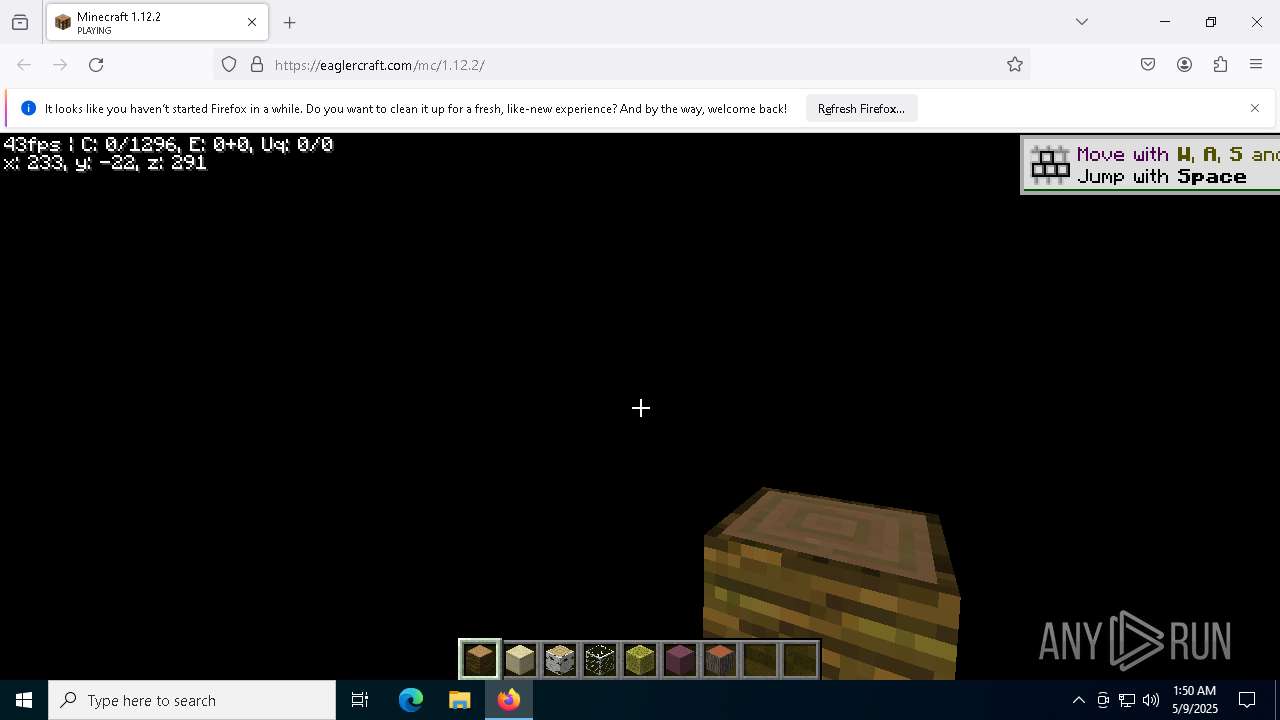Show hidden system tray icons
Viewport: 1280px width, 720px height.
click(1078, 700)
